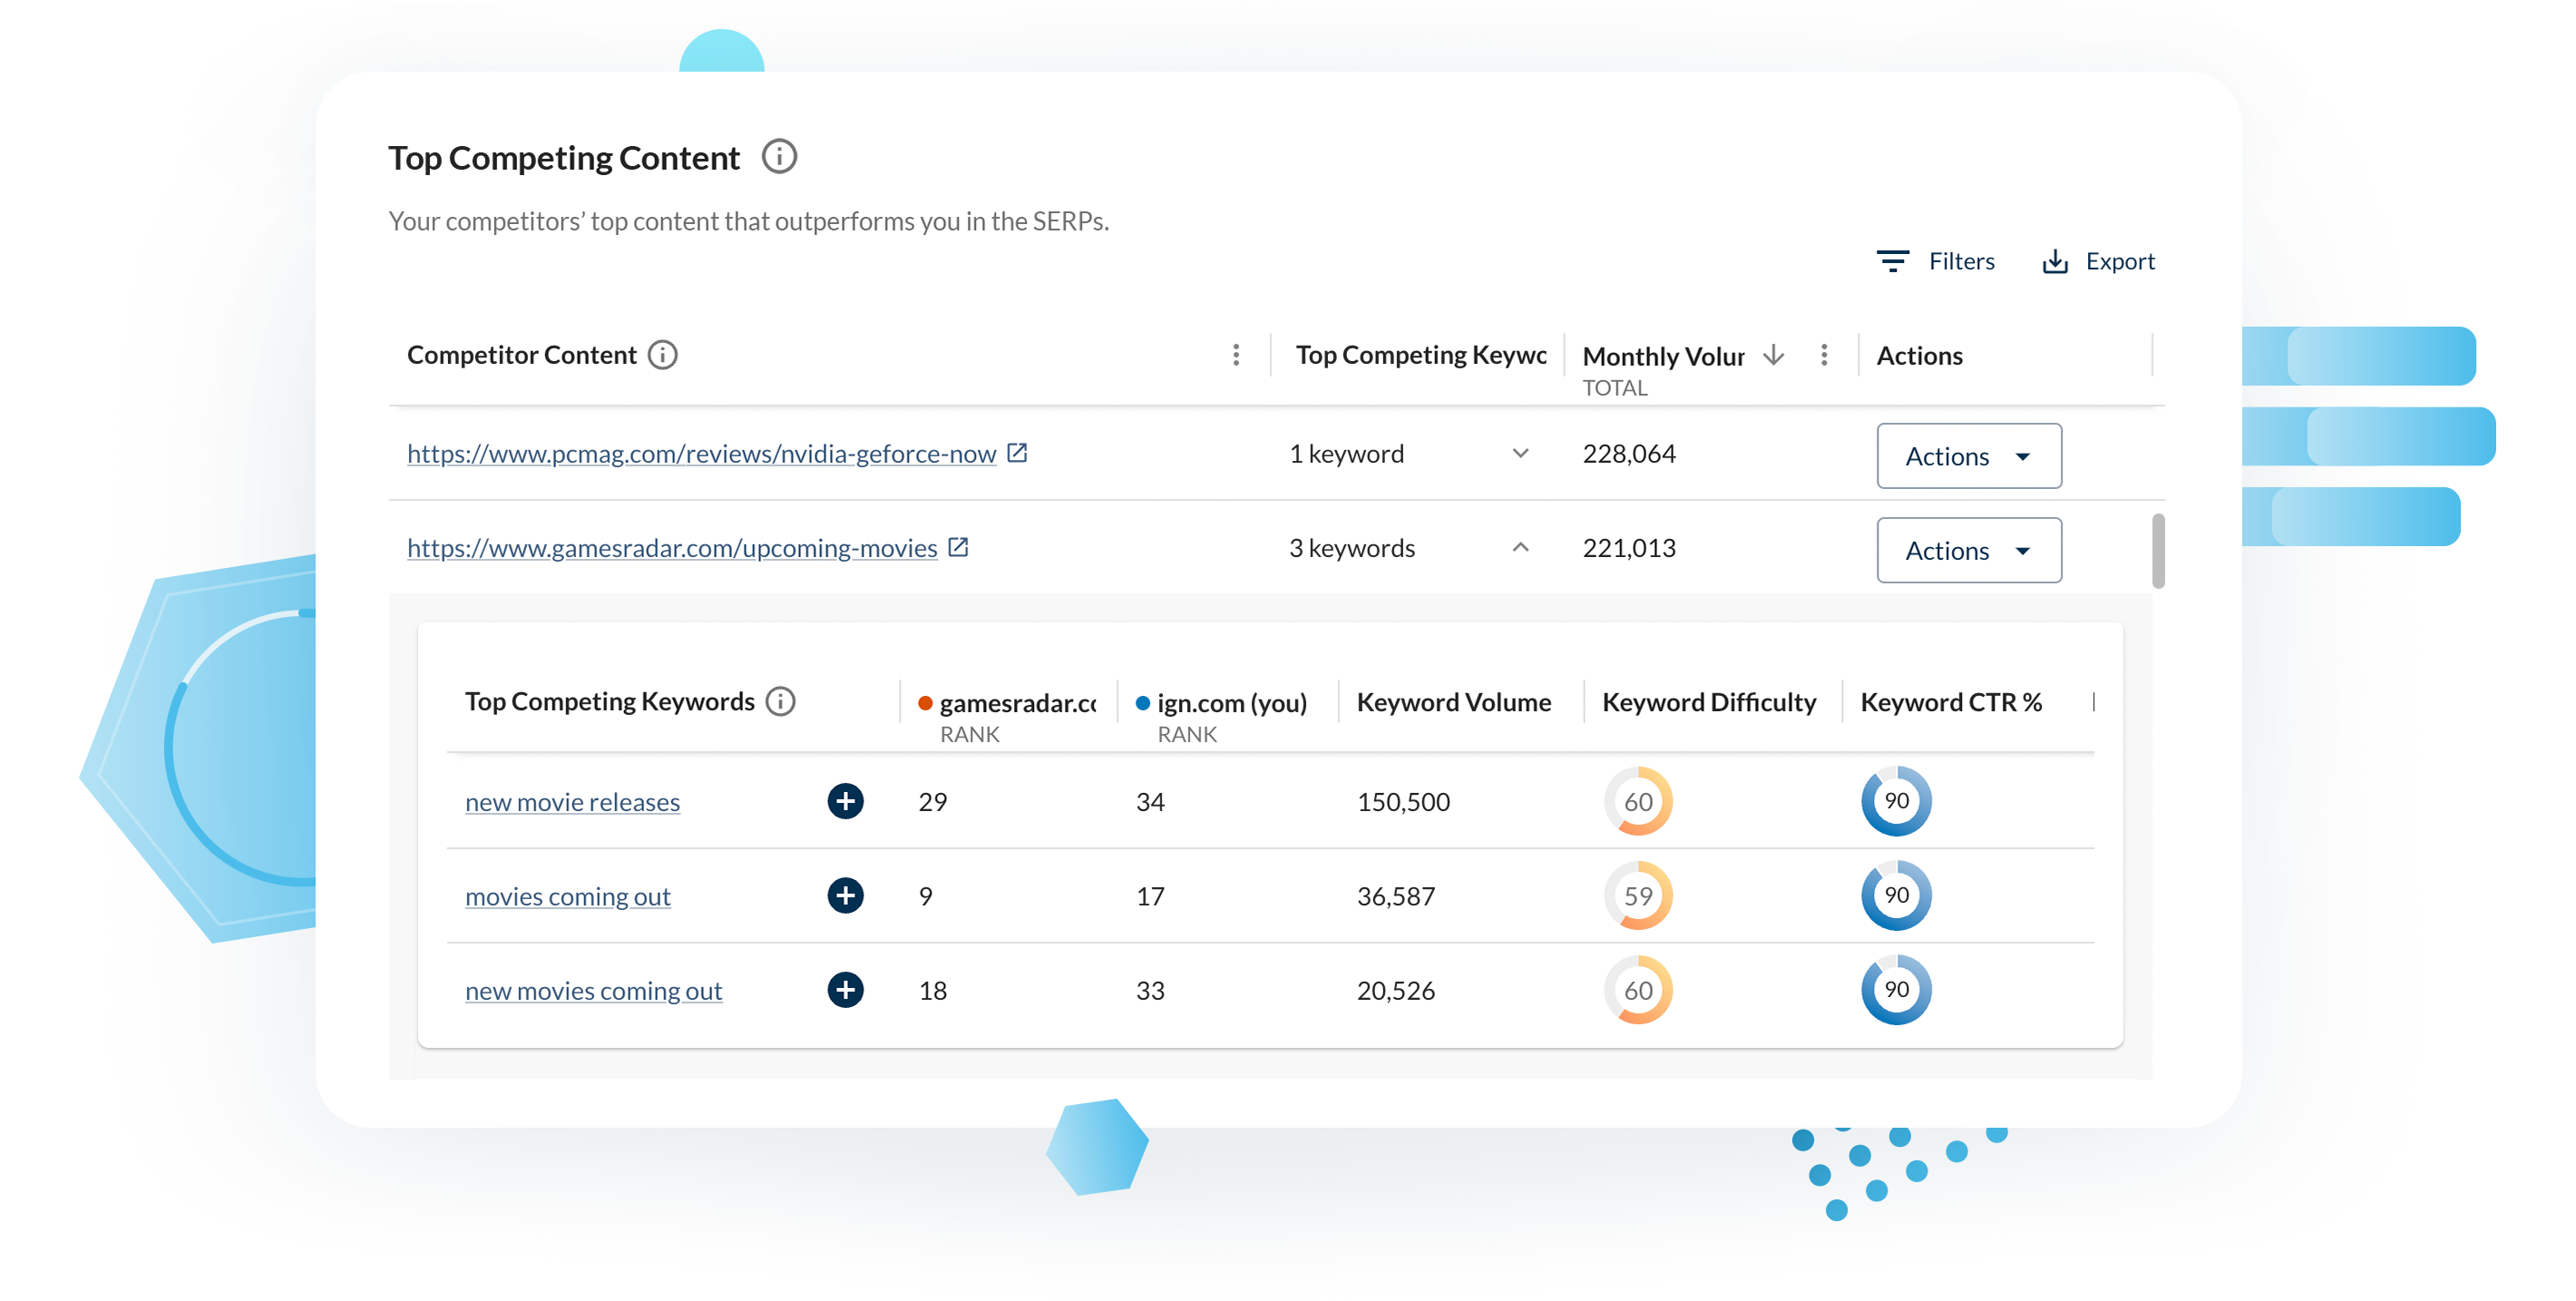This screenshot has width=2576, height=1301.
Task: Add 'new movies coming out' using its plus icon
Action: click(845, 990)
